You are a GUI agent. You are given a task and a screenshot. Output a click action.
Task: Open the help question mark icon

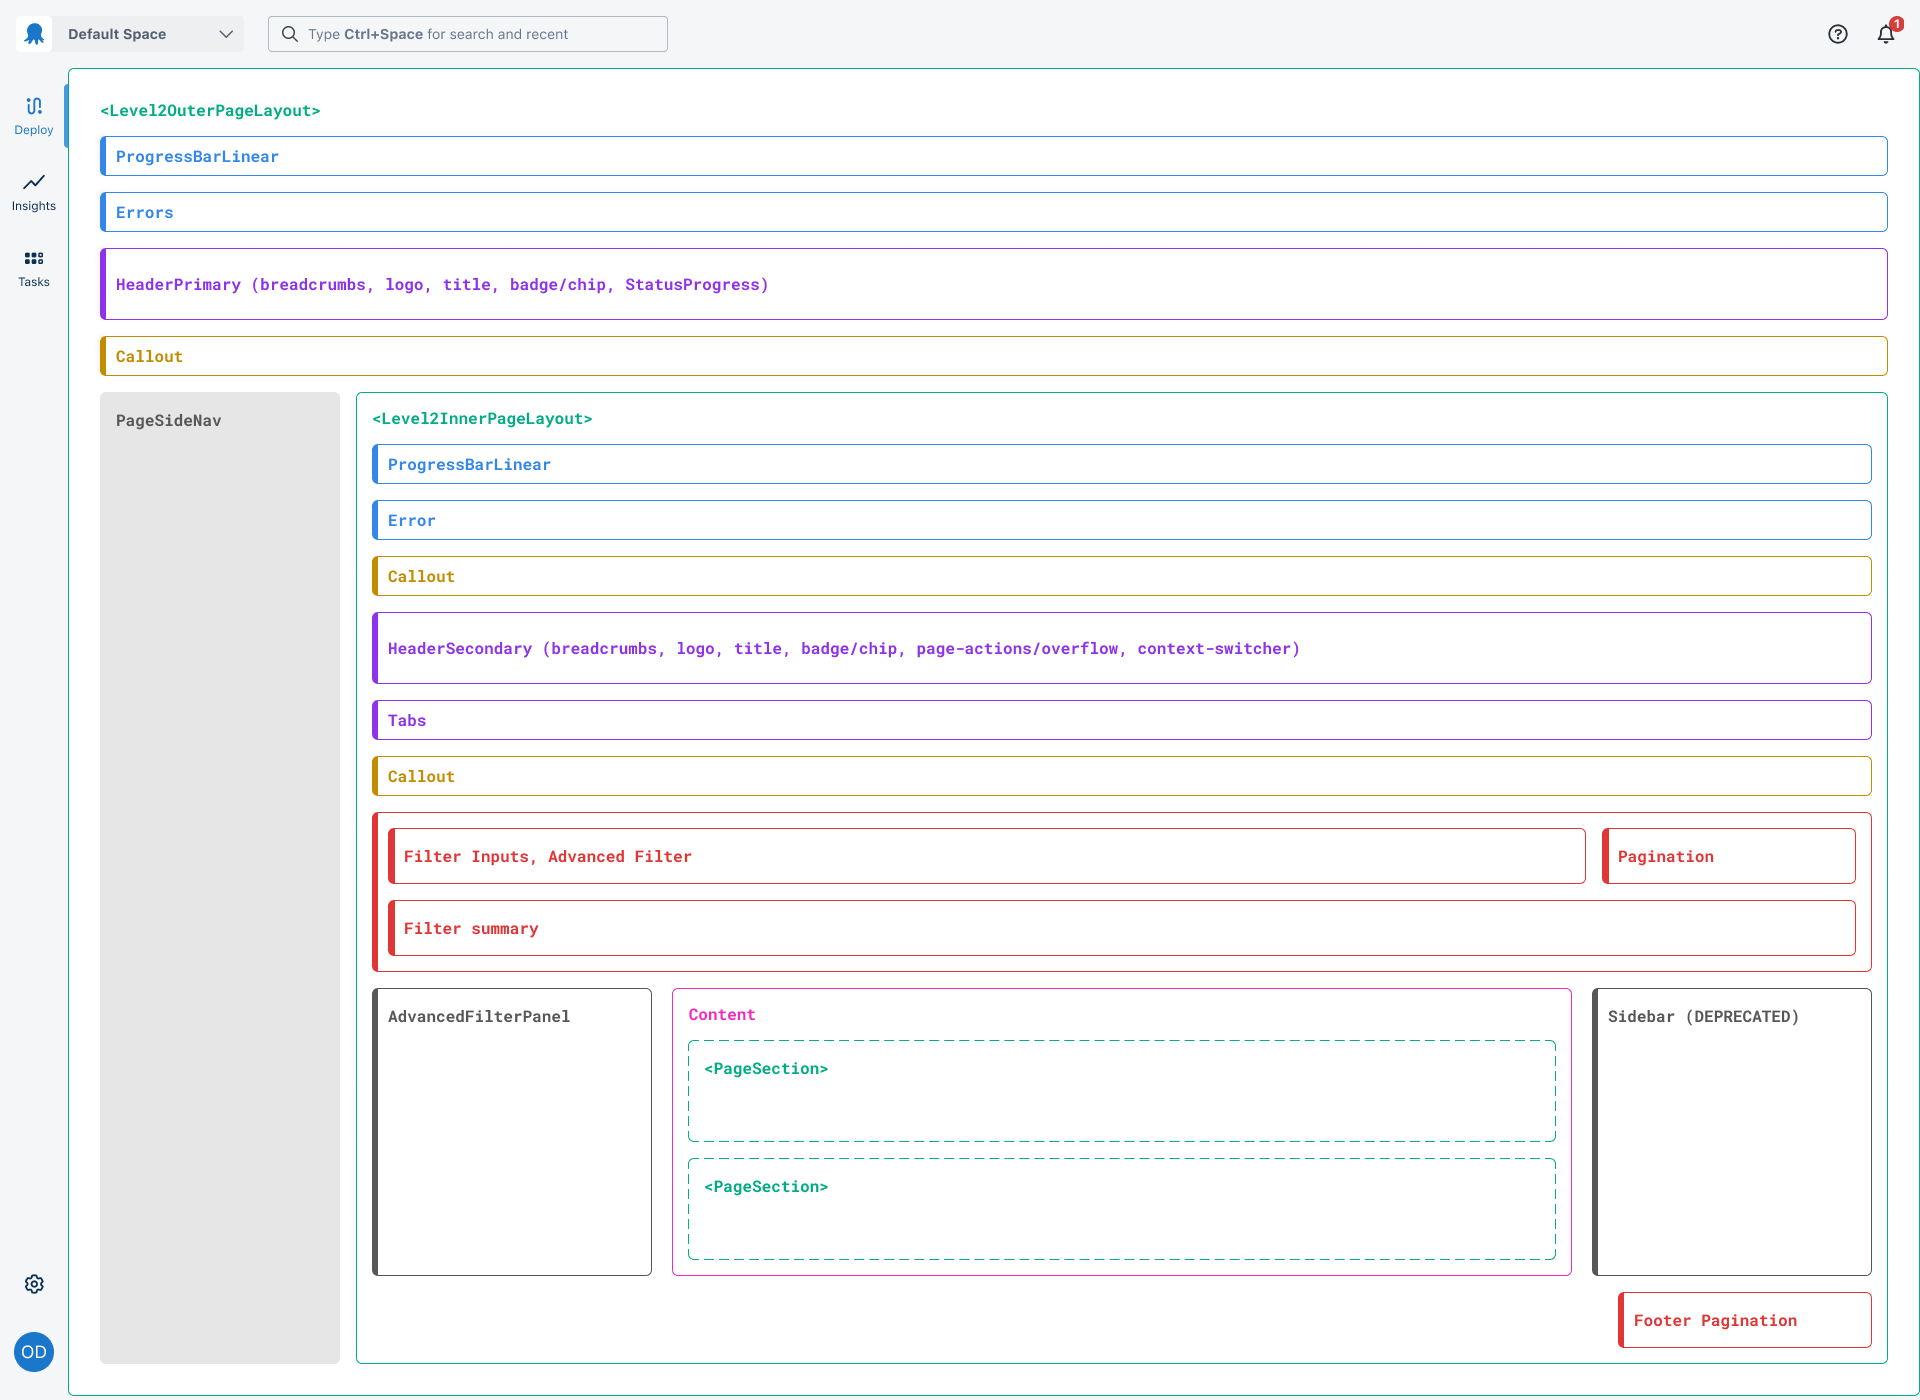click(x=1838, y=34)
